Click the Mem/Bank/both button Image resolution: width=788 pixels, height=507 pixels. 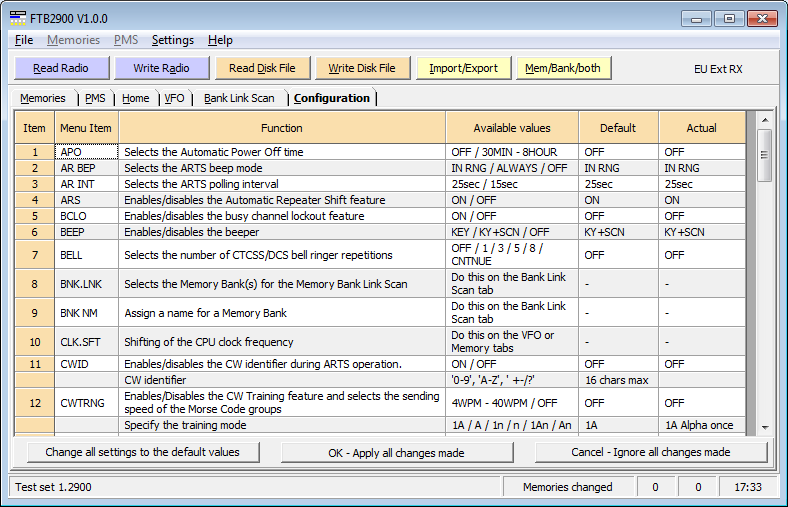coord(563,68)
